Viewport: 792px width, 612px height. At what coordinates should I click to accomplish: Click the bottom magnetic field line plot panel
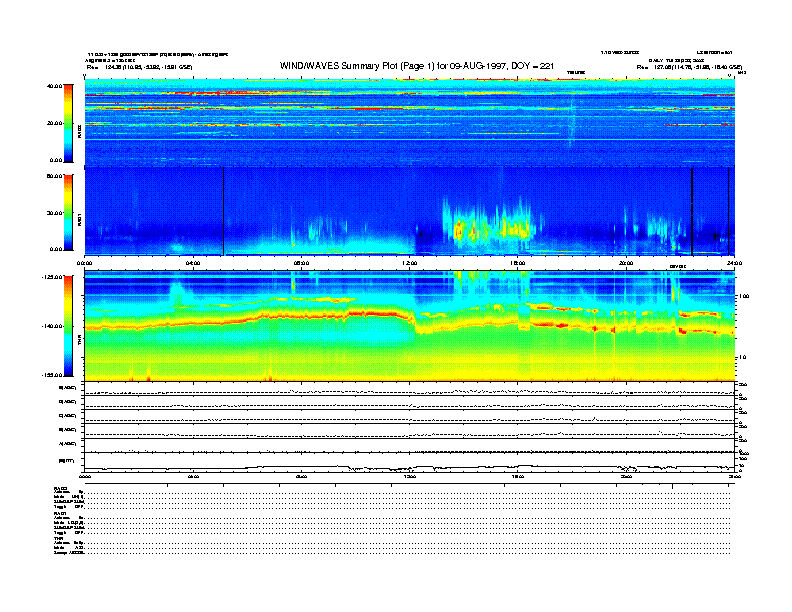[410, 462]
